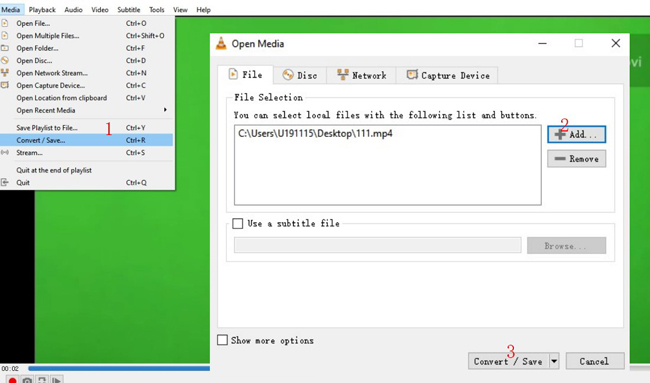Click the Open Folder menu icon

point(5,48)
